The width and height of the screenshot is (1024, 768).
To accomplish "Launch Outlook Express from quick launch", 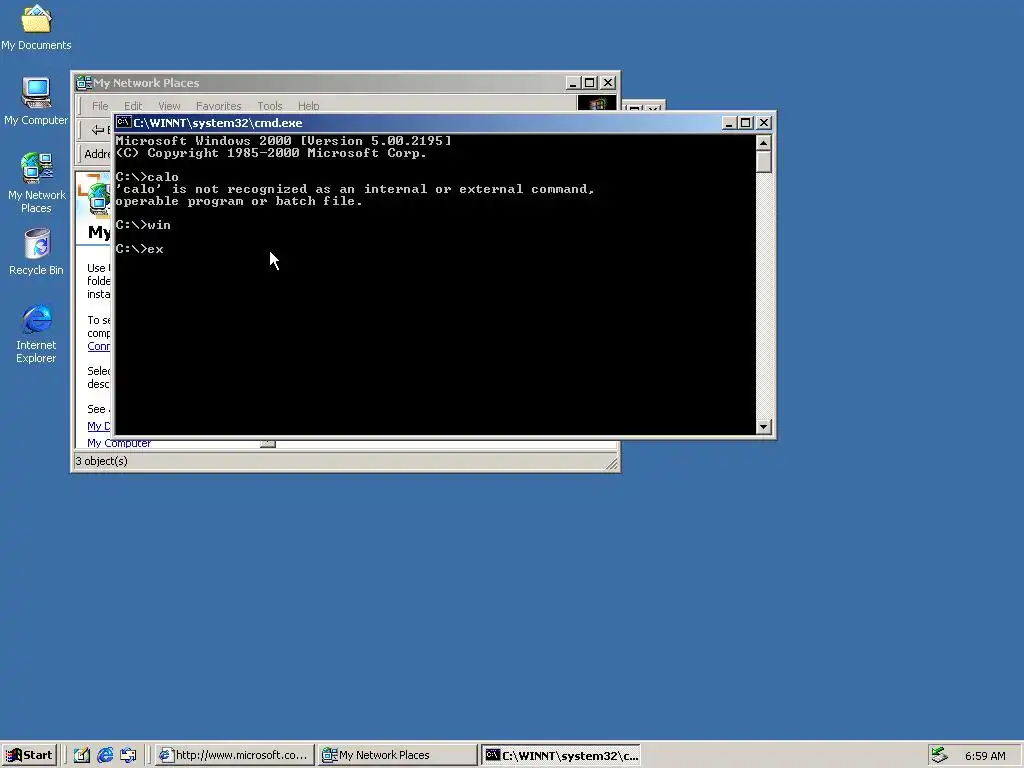I will point(128,756).
